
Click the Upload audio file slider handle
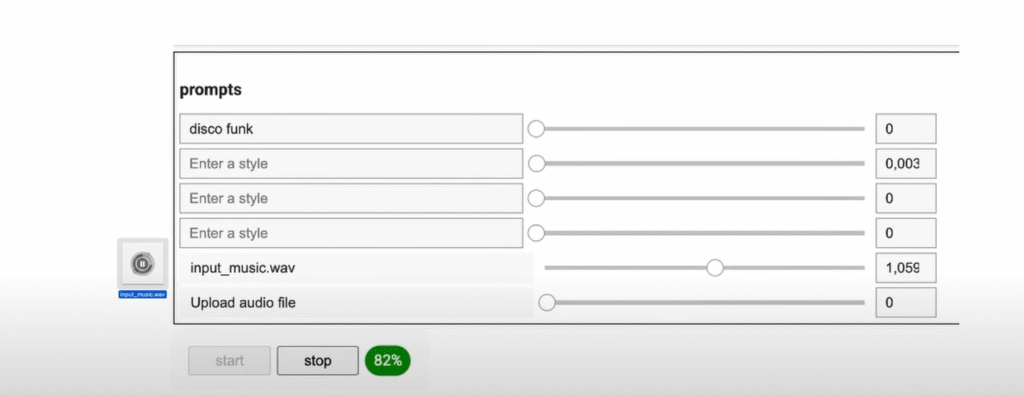(547, 302)
